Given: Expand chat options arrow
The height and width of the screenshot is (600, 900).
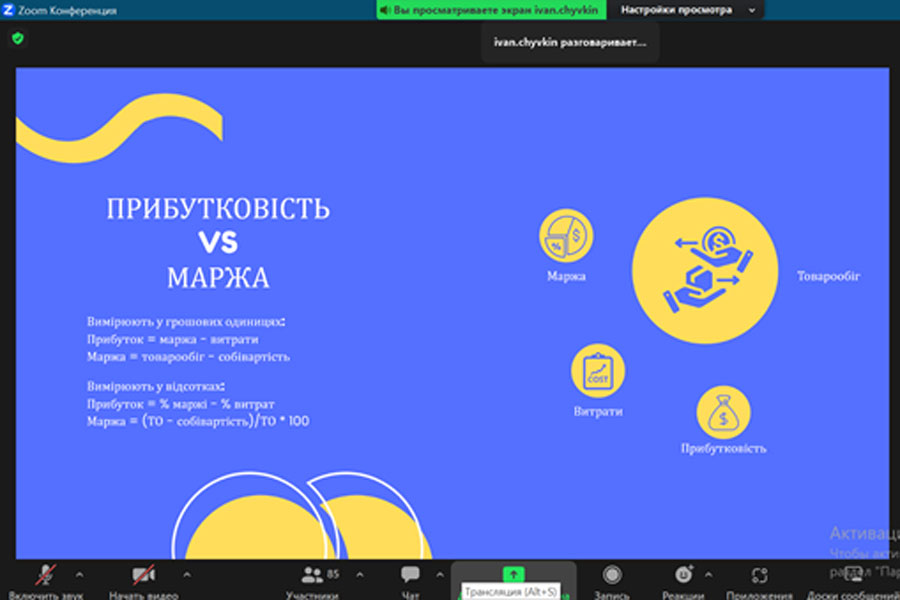Looking at the screenshot, I should [x=440, y=574].
